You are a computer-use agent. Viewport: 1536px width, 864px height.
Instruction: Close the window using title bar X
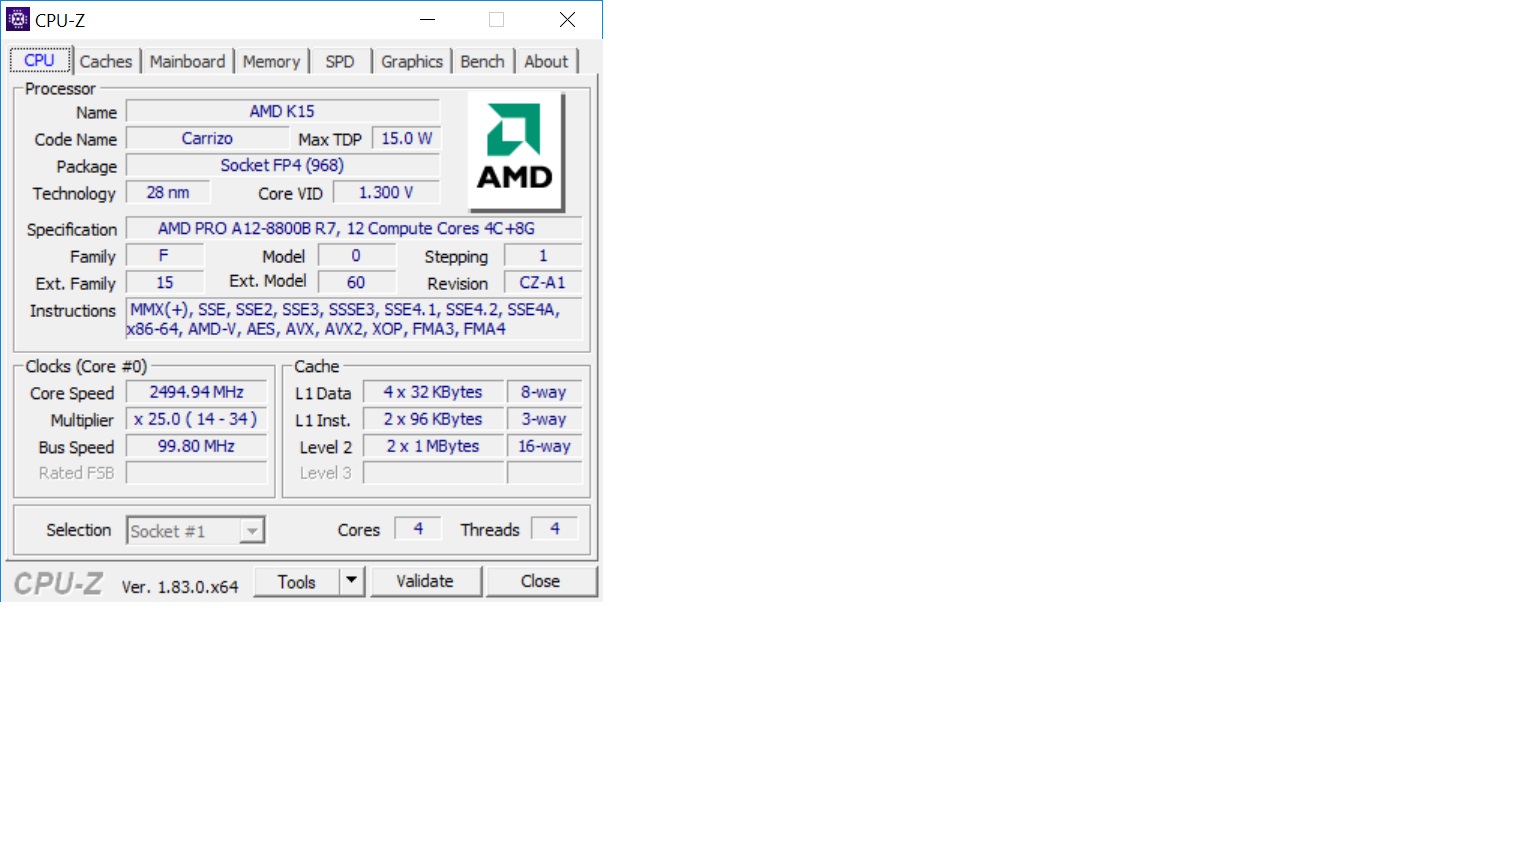[x=567, y=20]
